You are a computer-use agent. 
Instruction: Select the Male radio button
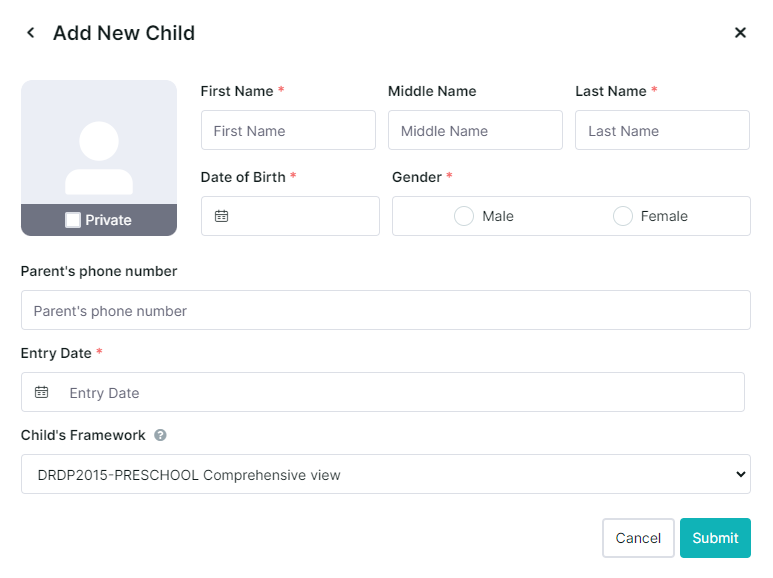[x=463, y=216]
